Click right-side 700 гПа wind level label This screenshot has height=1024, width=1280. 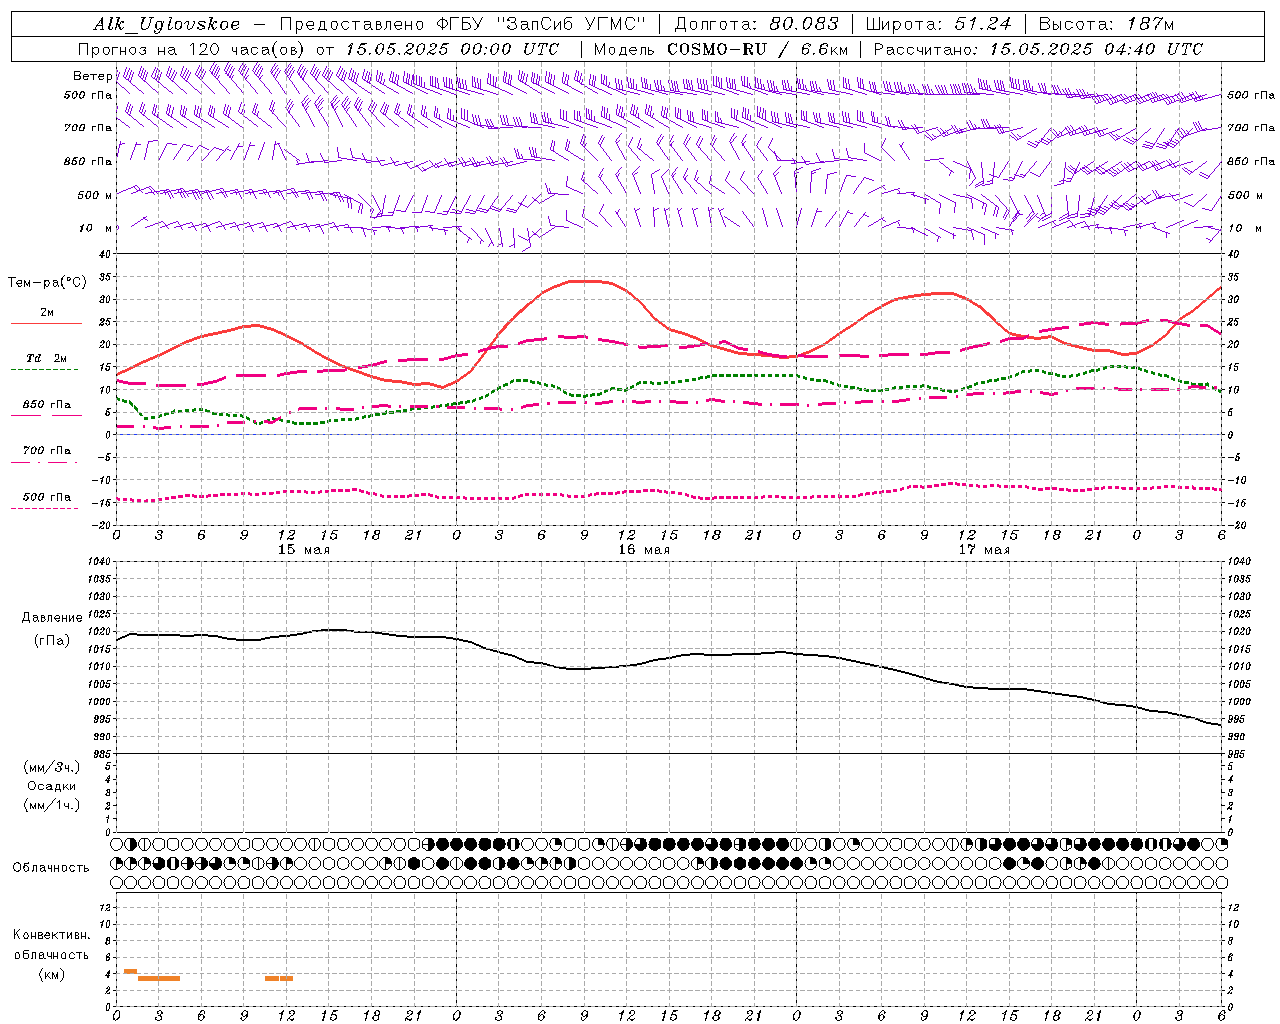pos(1251,128)
